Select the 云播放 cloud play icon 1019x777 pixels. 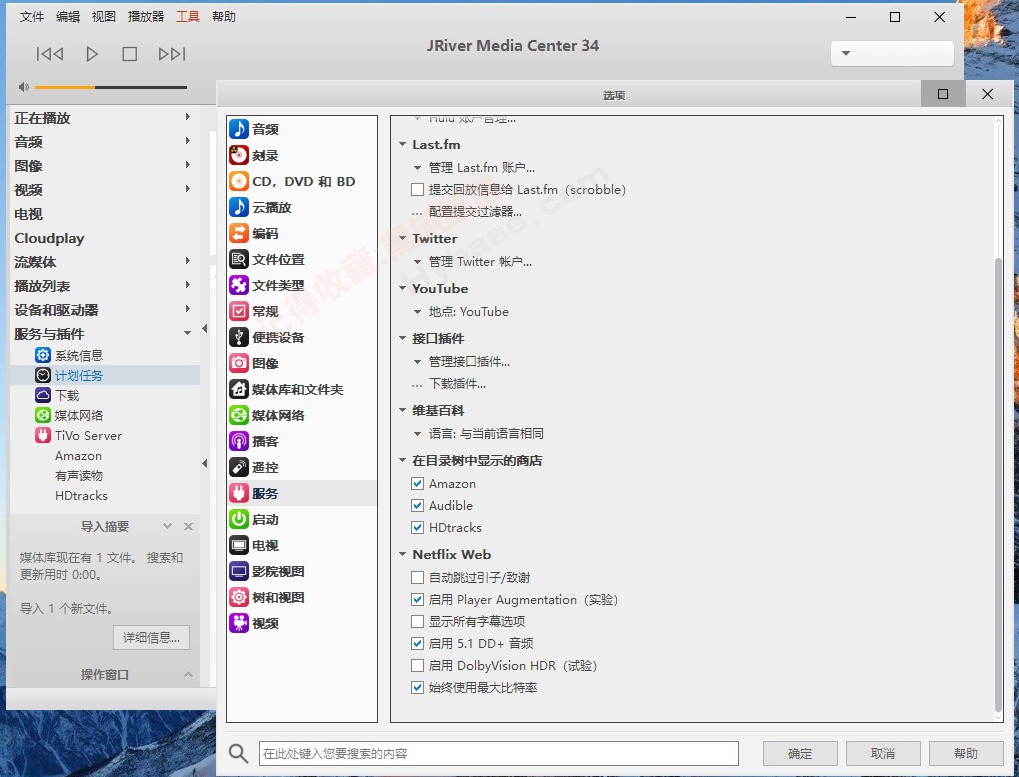point(239,207)
